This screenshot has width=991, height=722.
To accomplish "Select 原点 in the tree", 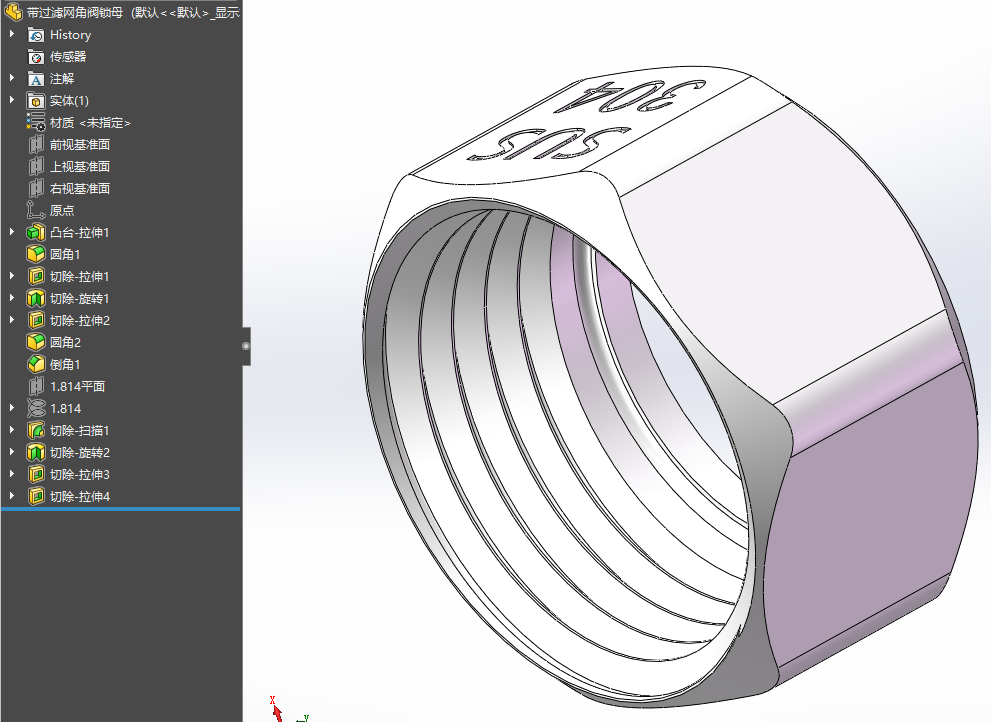I will coord(62,211).
